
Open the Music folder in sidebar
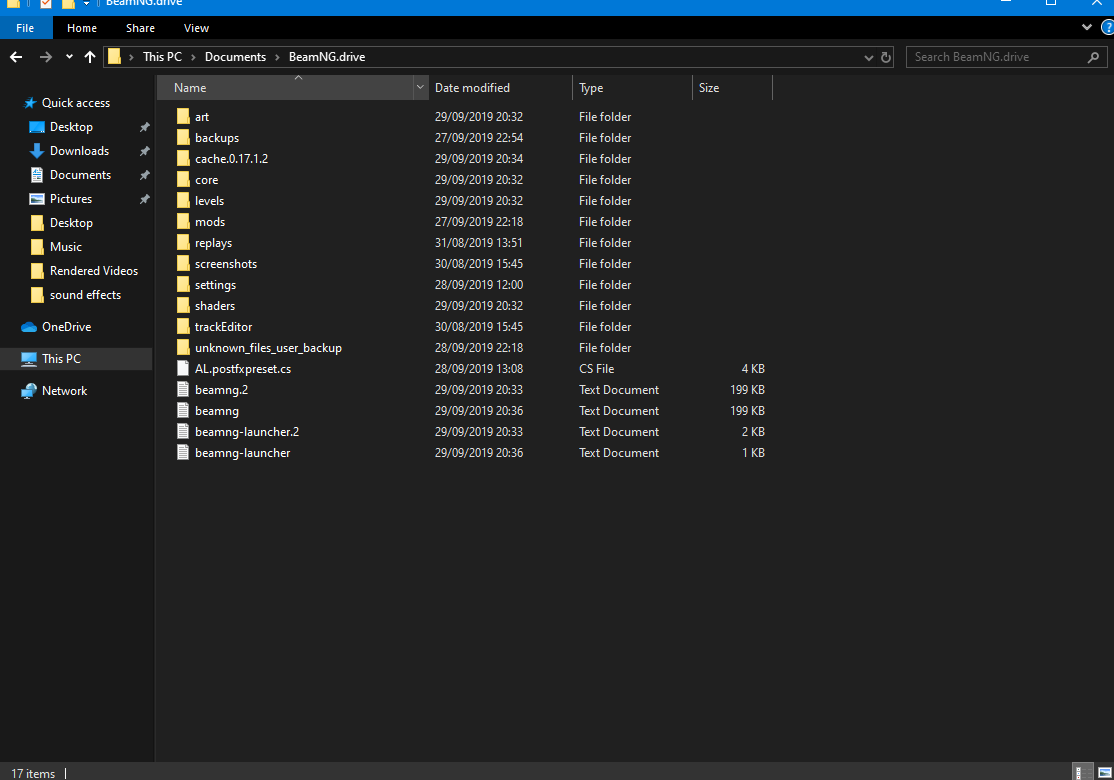pos(65,247)
